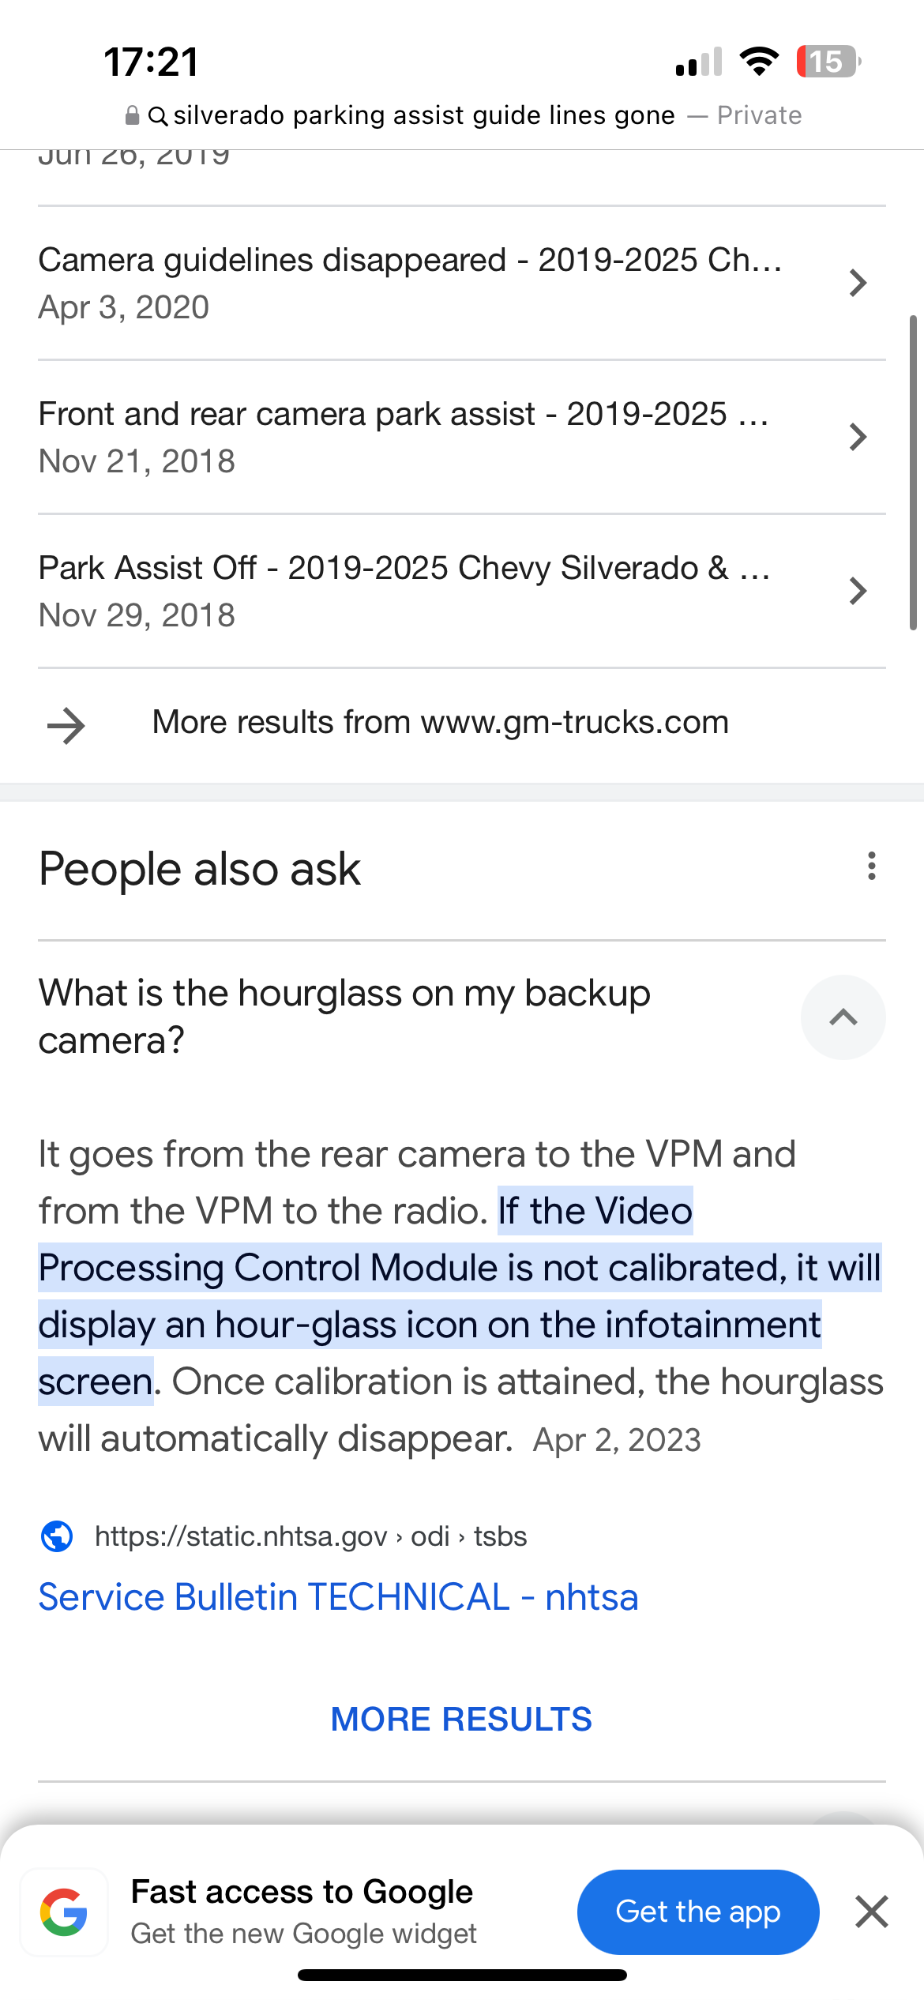
Task: Open Park Assist Off result chevron
Action: tap(857, 591)
